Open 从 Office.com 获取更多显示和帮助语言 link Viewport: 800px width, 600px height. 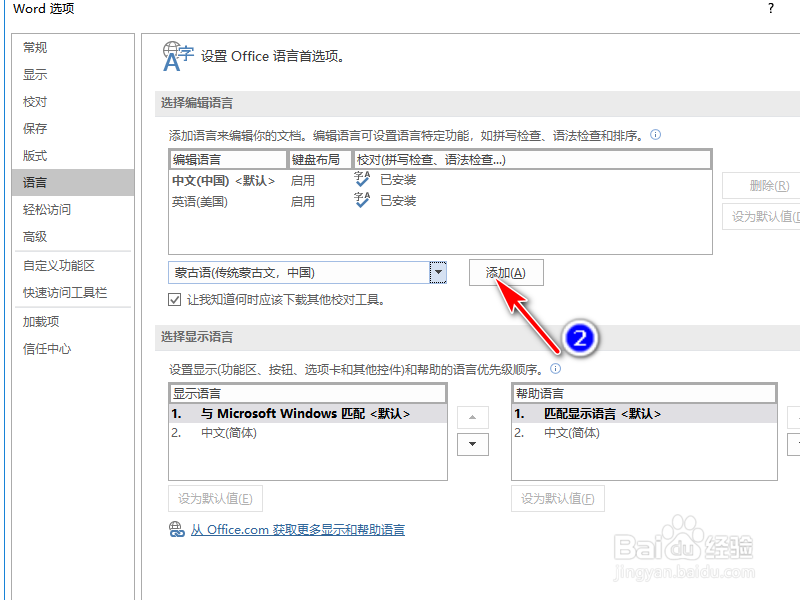[x=298, y=530]
